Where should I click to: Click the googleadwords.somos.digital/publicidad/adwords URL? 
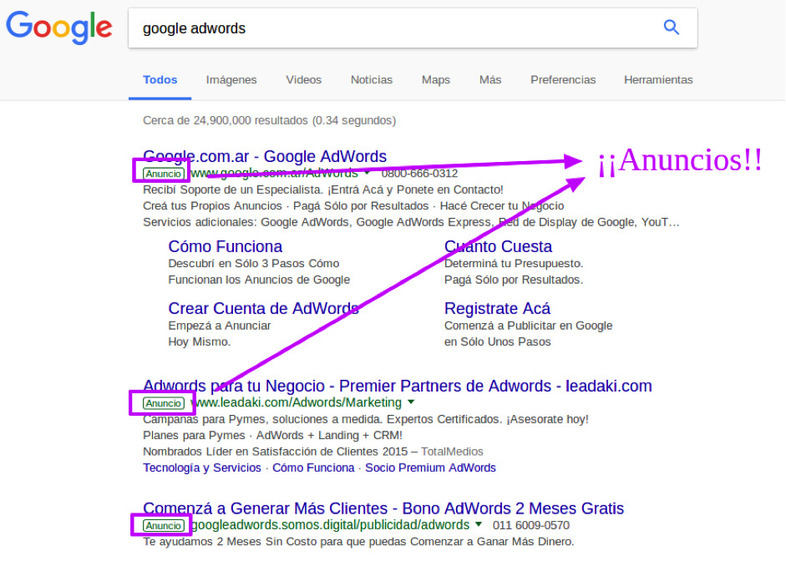tap(330, 525)
